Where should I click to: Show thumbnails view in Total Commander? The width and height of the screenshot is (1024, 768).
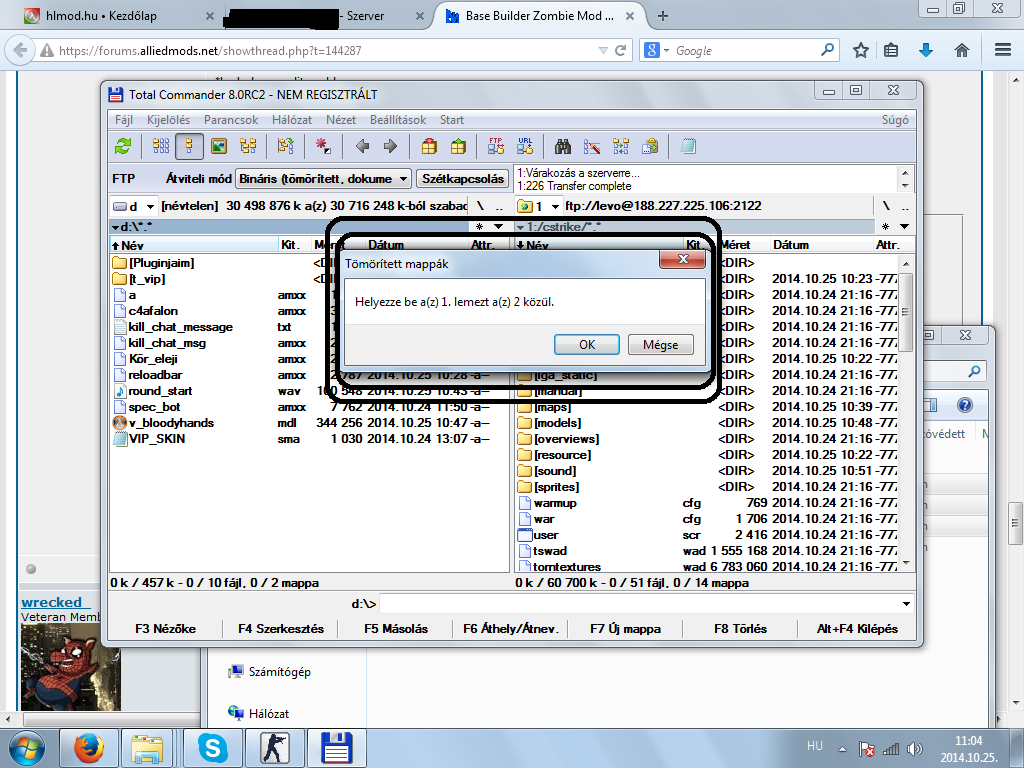[x=219, y=146]
